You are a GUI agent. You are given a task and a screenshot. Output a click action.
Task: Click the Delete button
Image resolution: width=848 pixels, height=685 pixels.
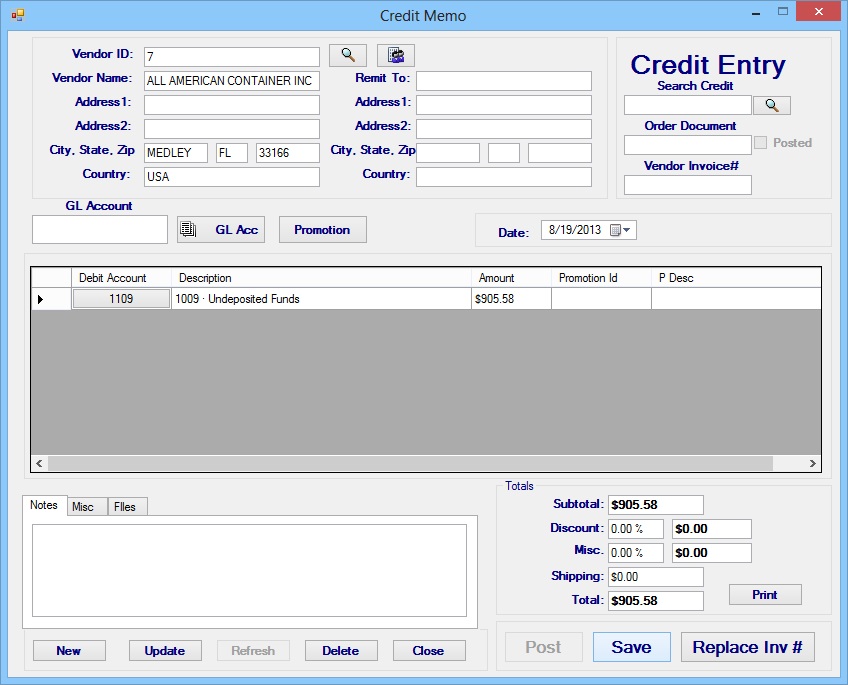tap(341, 650)
